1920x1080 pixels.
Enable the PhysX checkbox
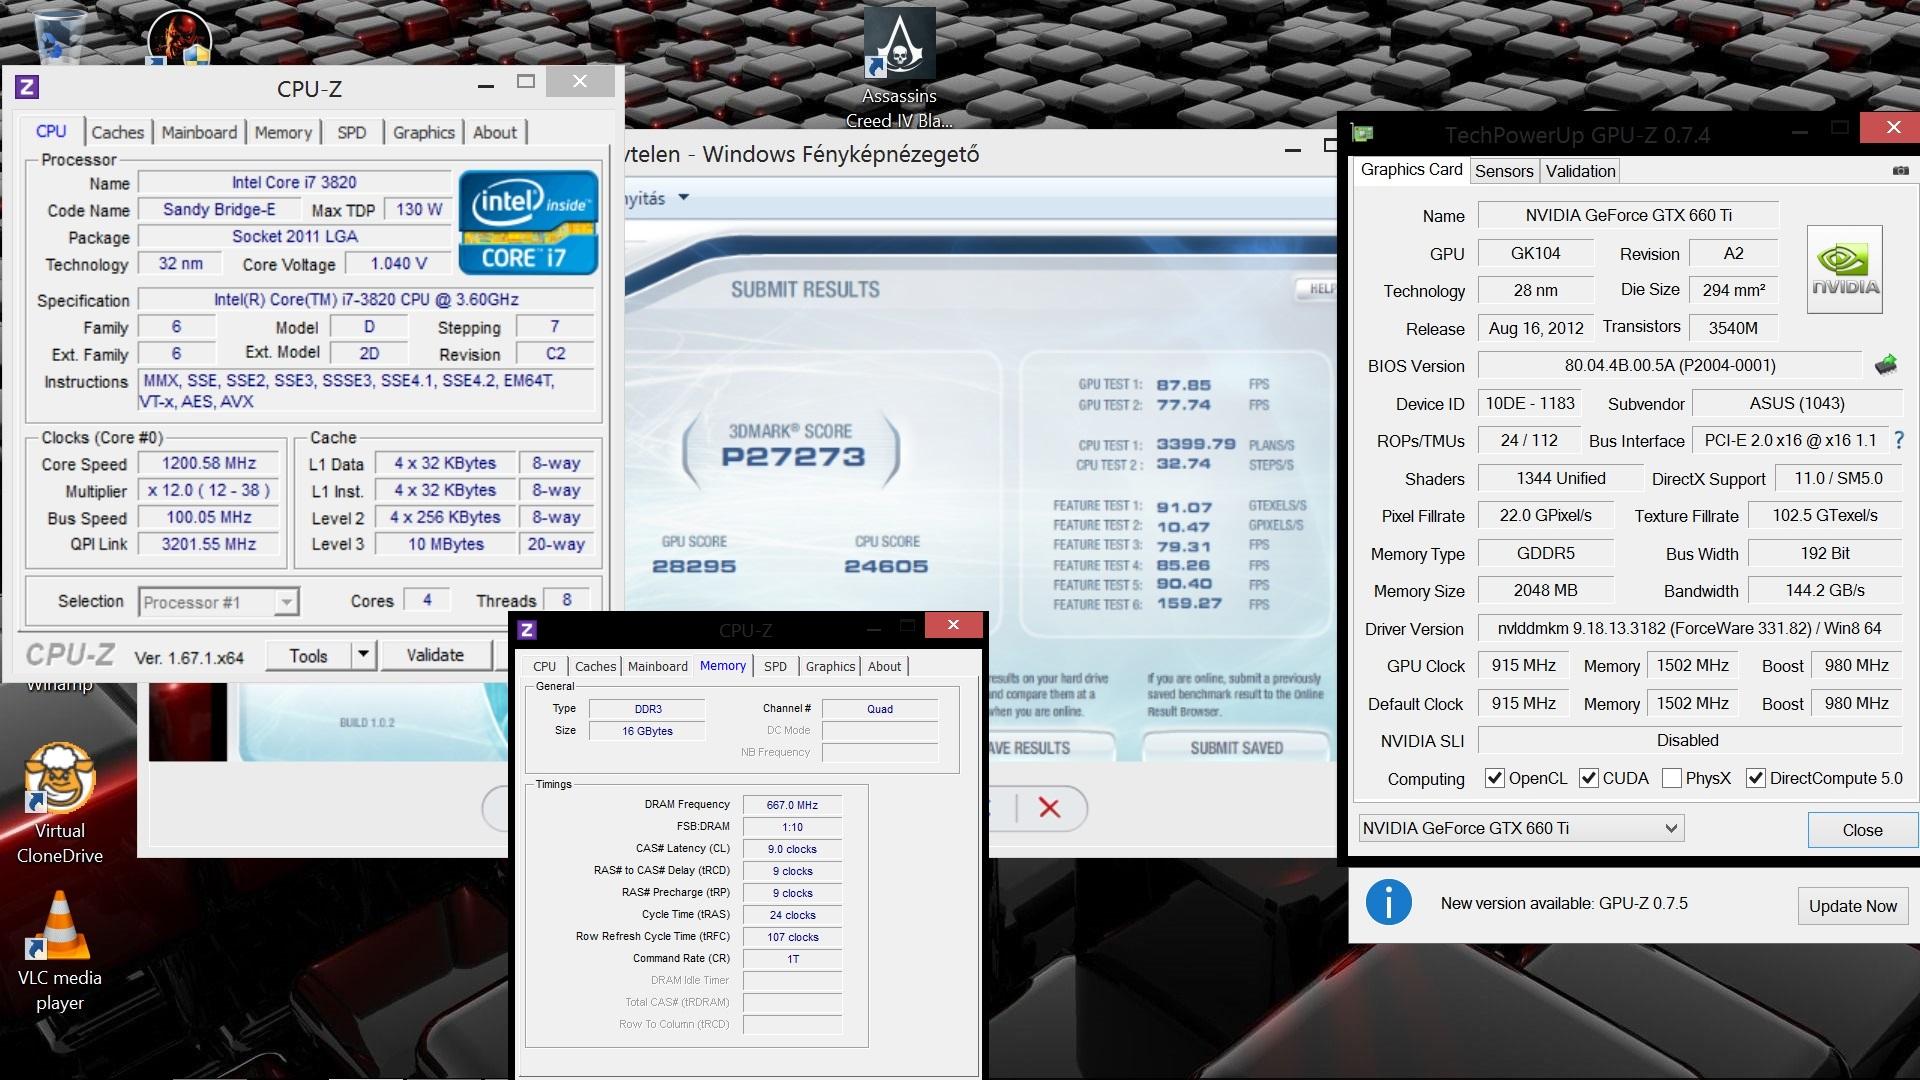pos(1671,778)
